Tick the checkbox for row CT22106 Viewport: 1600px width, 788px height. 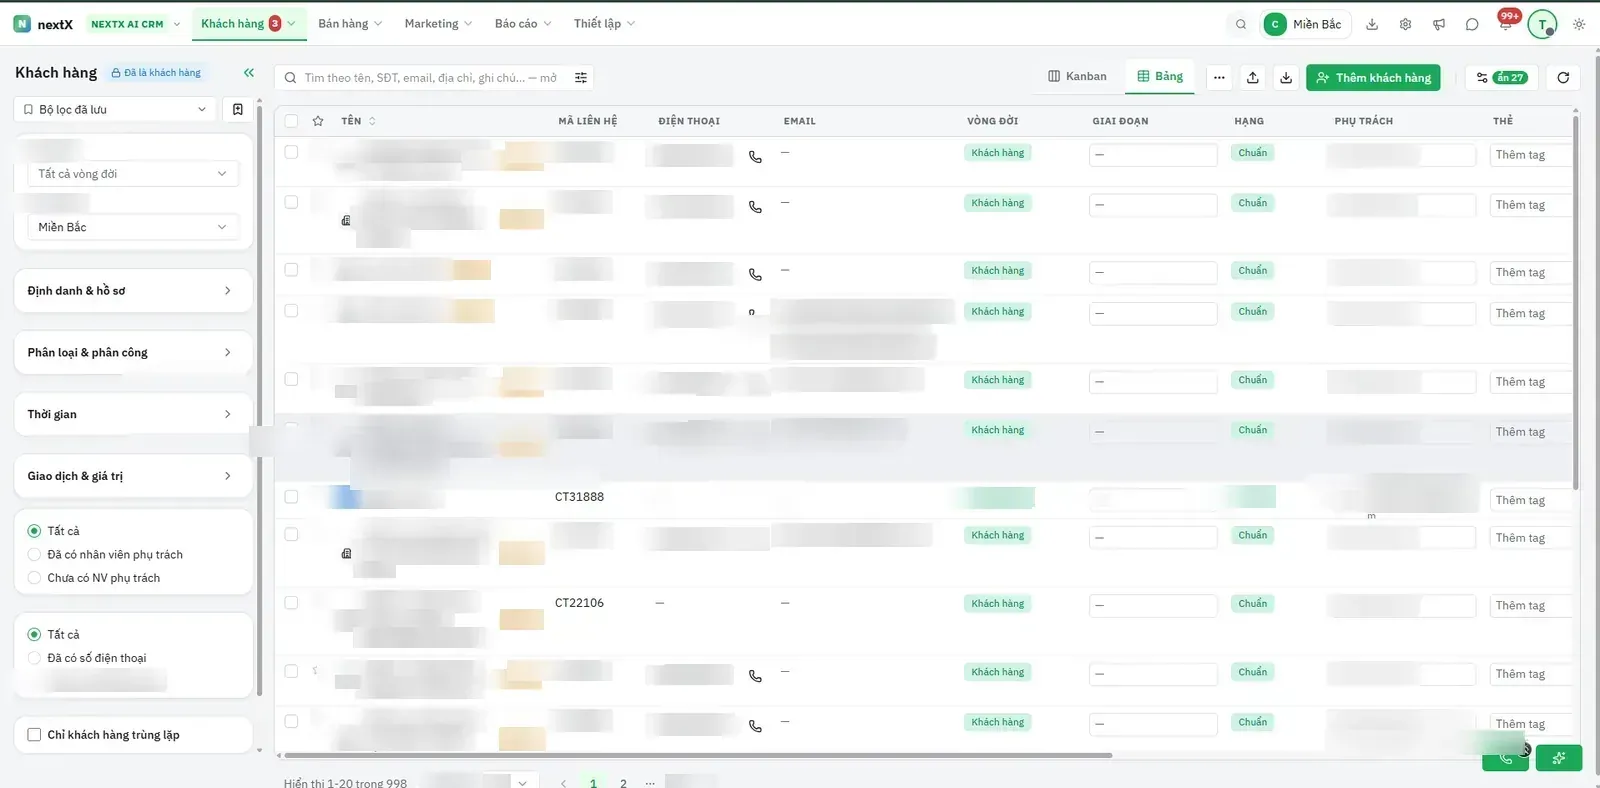(x=291, y=603)
